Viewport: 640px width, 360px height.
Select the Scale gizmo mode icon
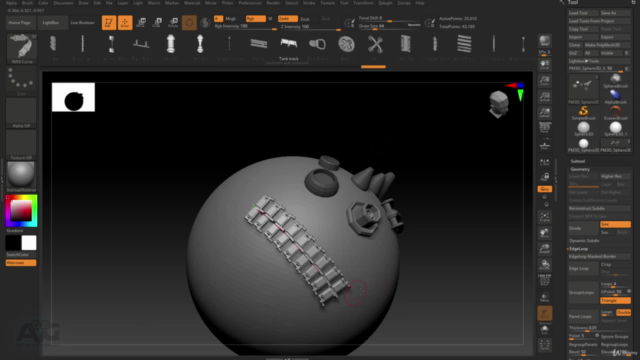click(157, 22)
